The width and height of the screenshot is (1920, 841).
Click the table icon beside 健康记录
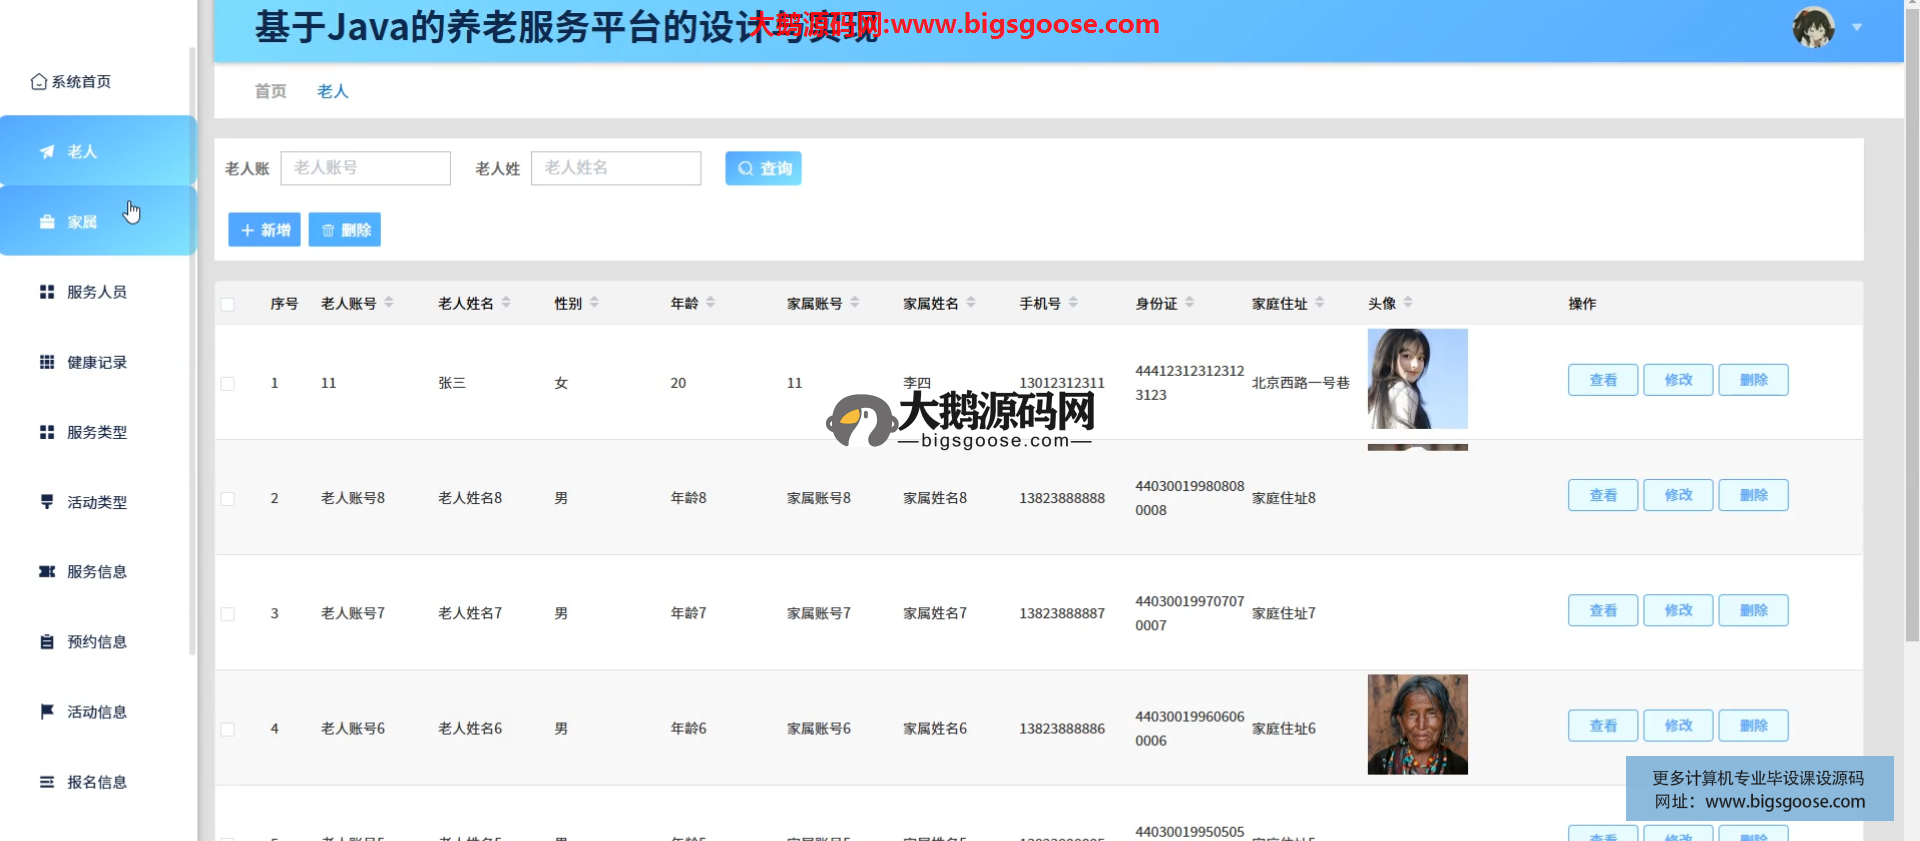(x=47, y=362)
